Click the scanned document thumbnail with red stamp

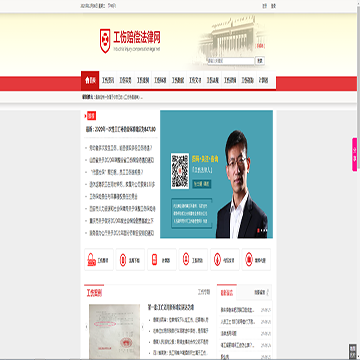click(x=114, y=332)
